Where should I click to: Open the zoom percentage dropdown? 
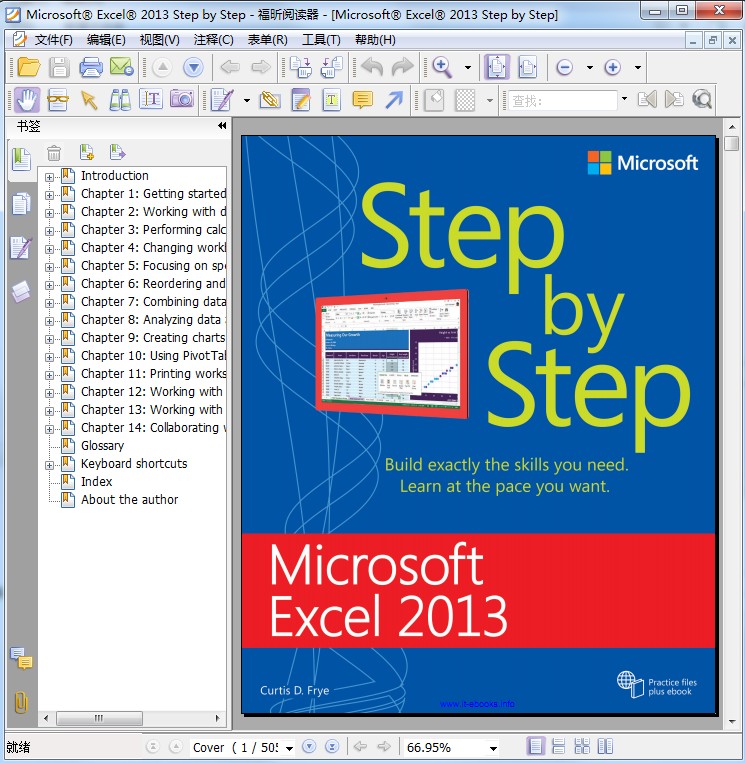[x=493, y=748]
